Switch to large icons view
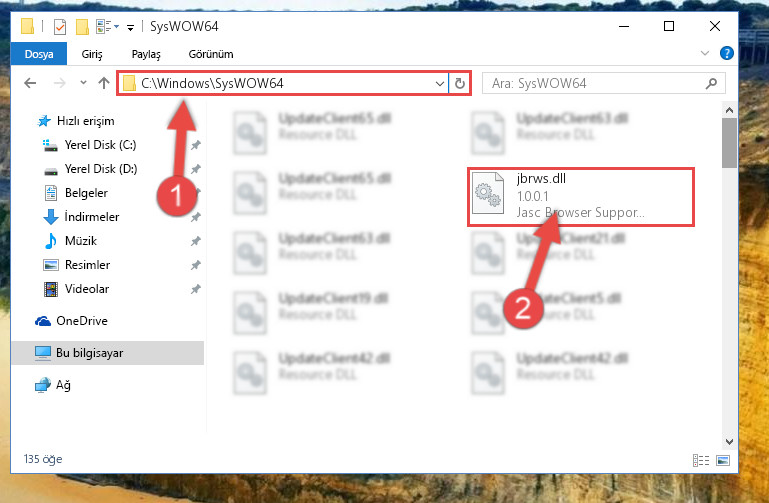This screenshot has height=503, width=769. (722, 460)
